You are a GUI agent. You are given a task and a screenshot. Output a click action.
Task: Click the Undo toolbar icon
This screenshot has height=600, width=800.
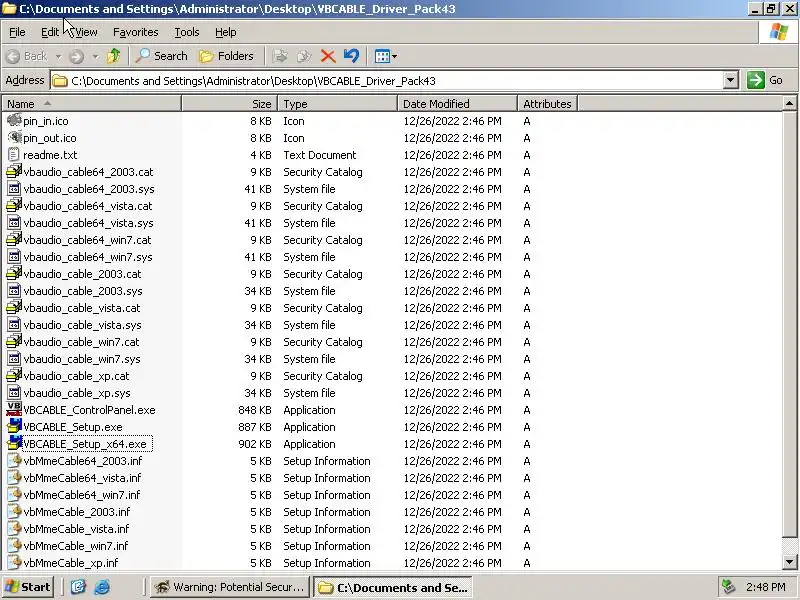(x=351, y=56)
